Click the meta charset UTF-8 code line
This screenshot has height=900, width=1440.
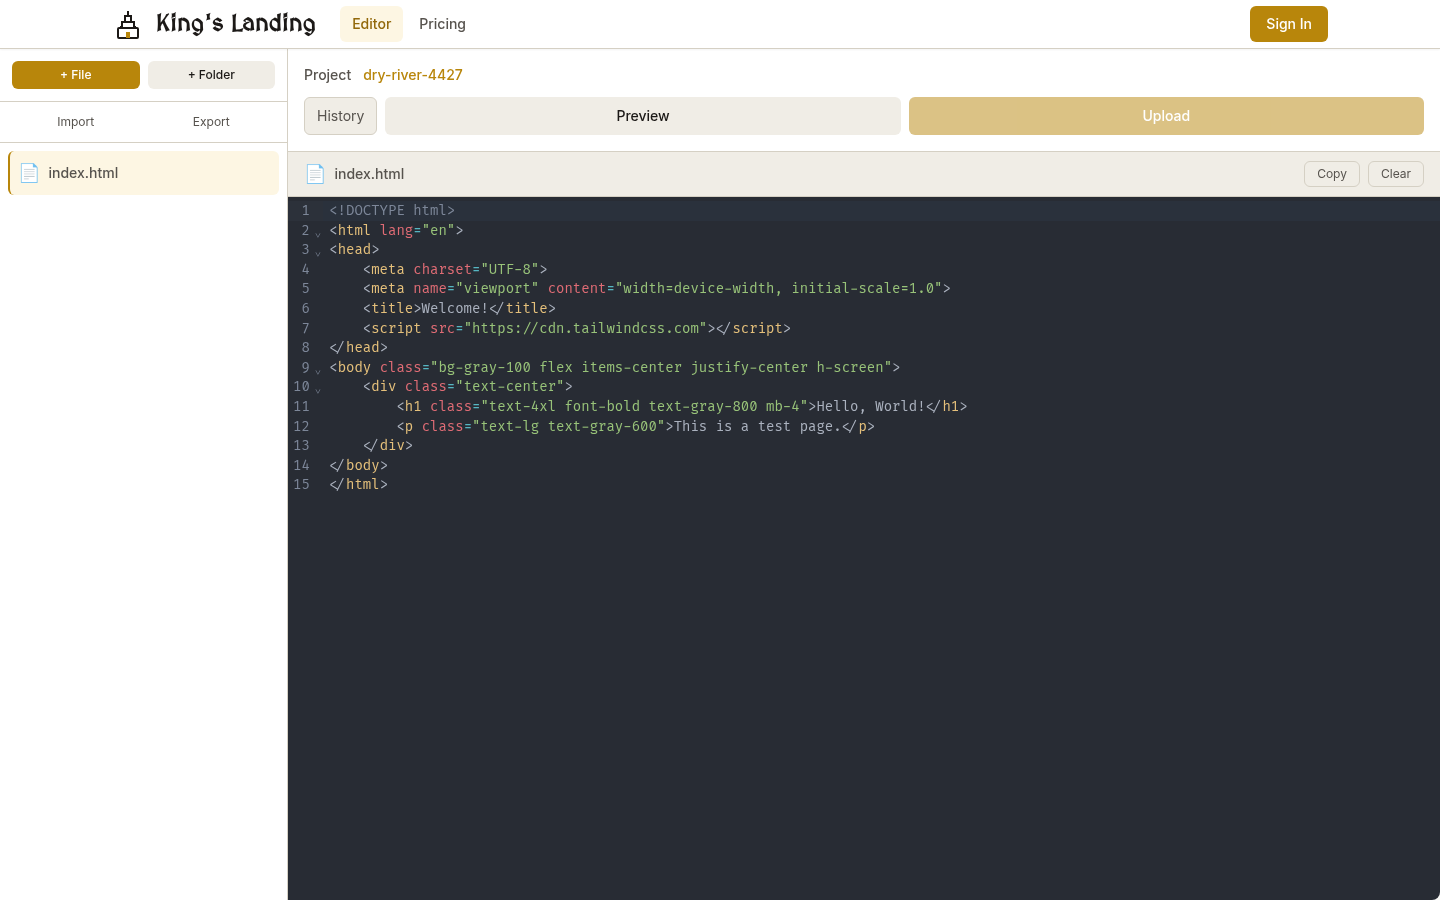(x=455, y=269)
